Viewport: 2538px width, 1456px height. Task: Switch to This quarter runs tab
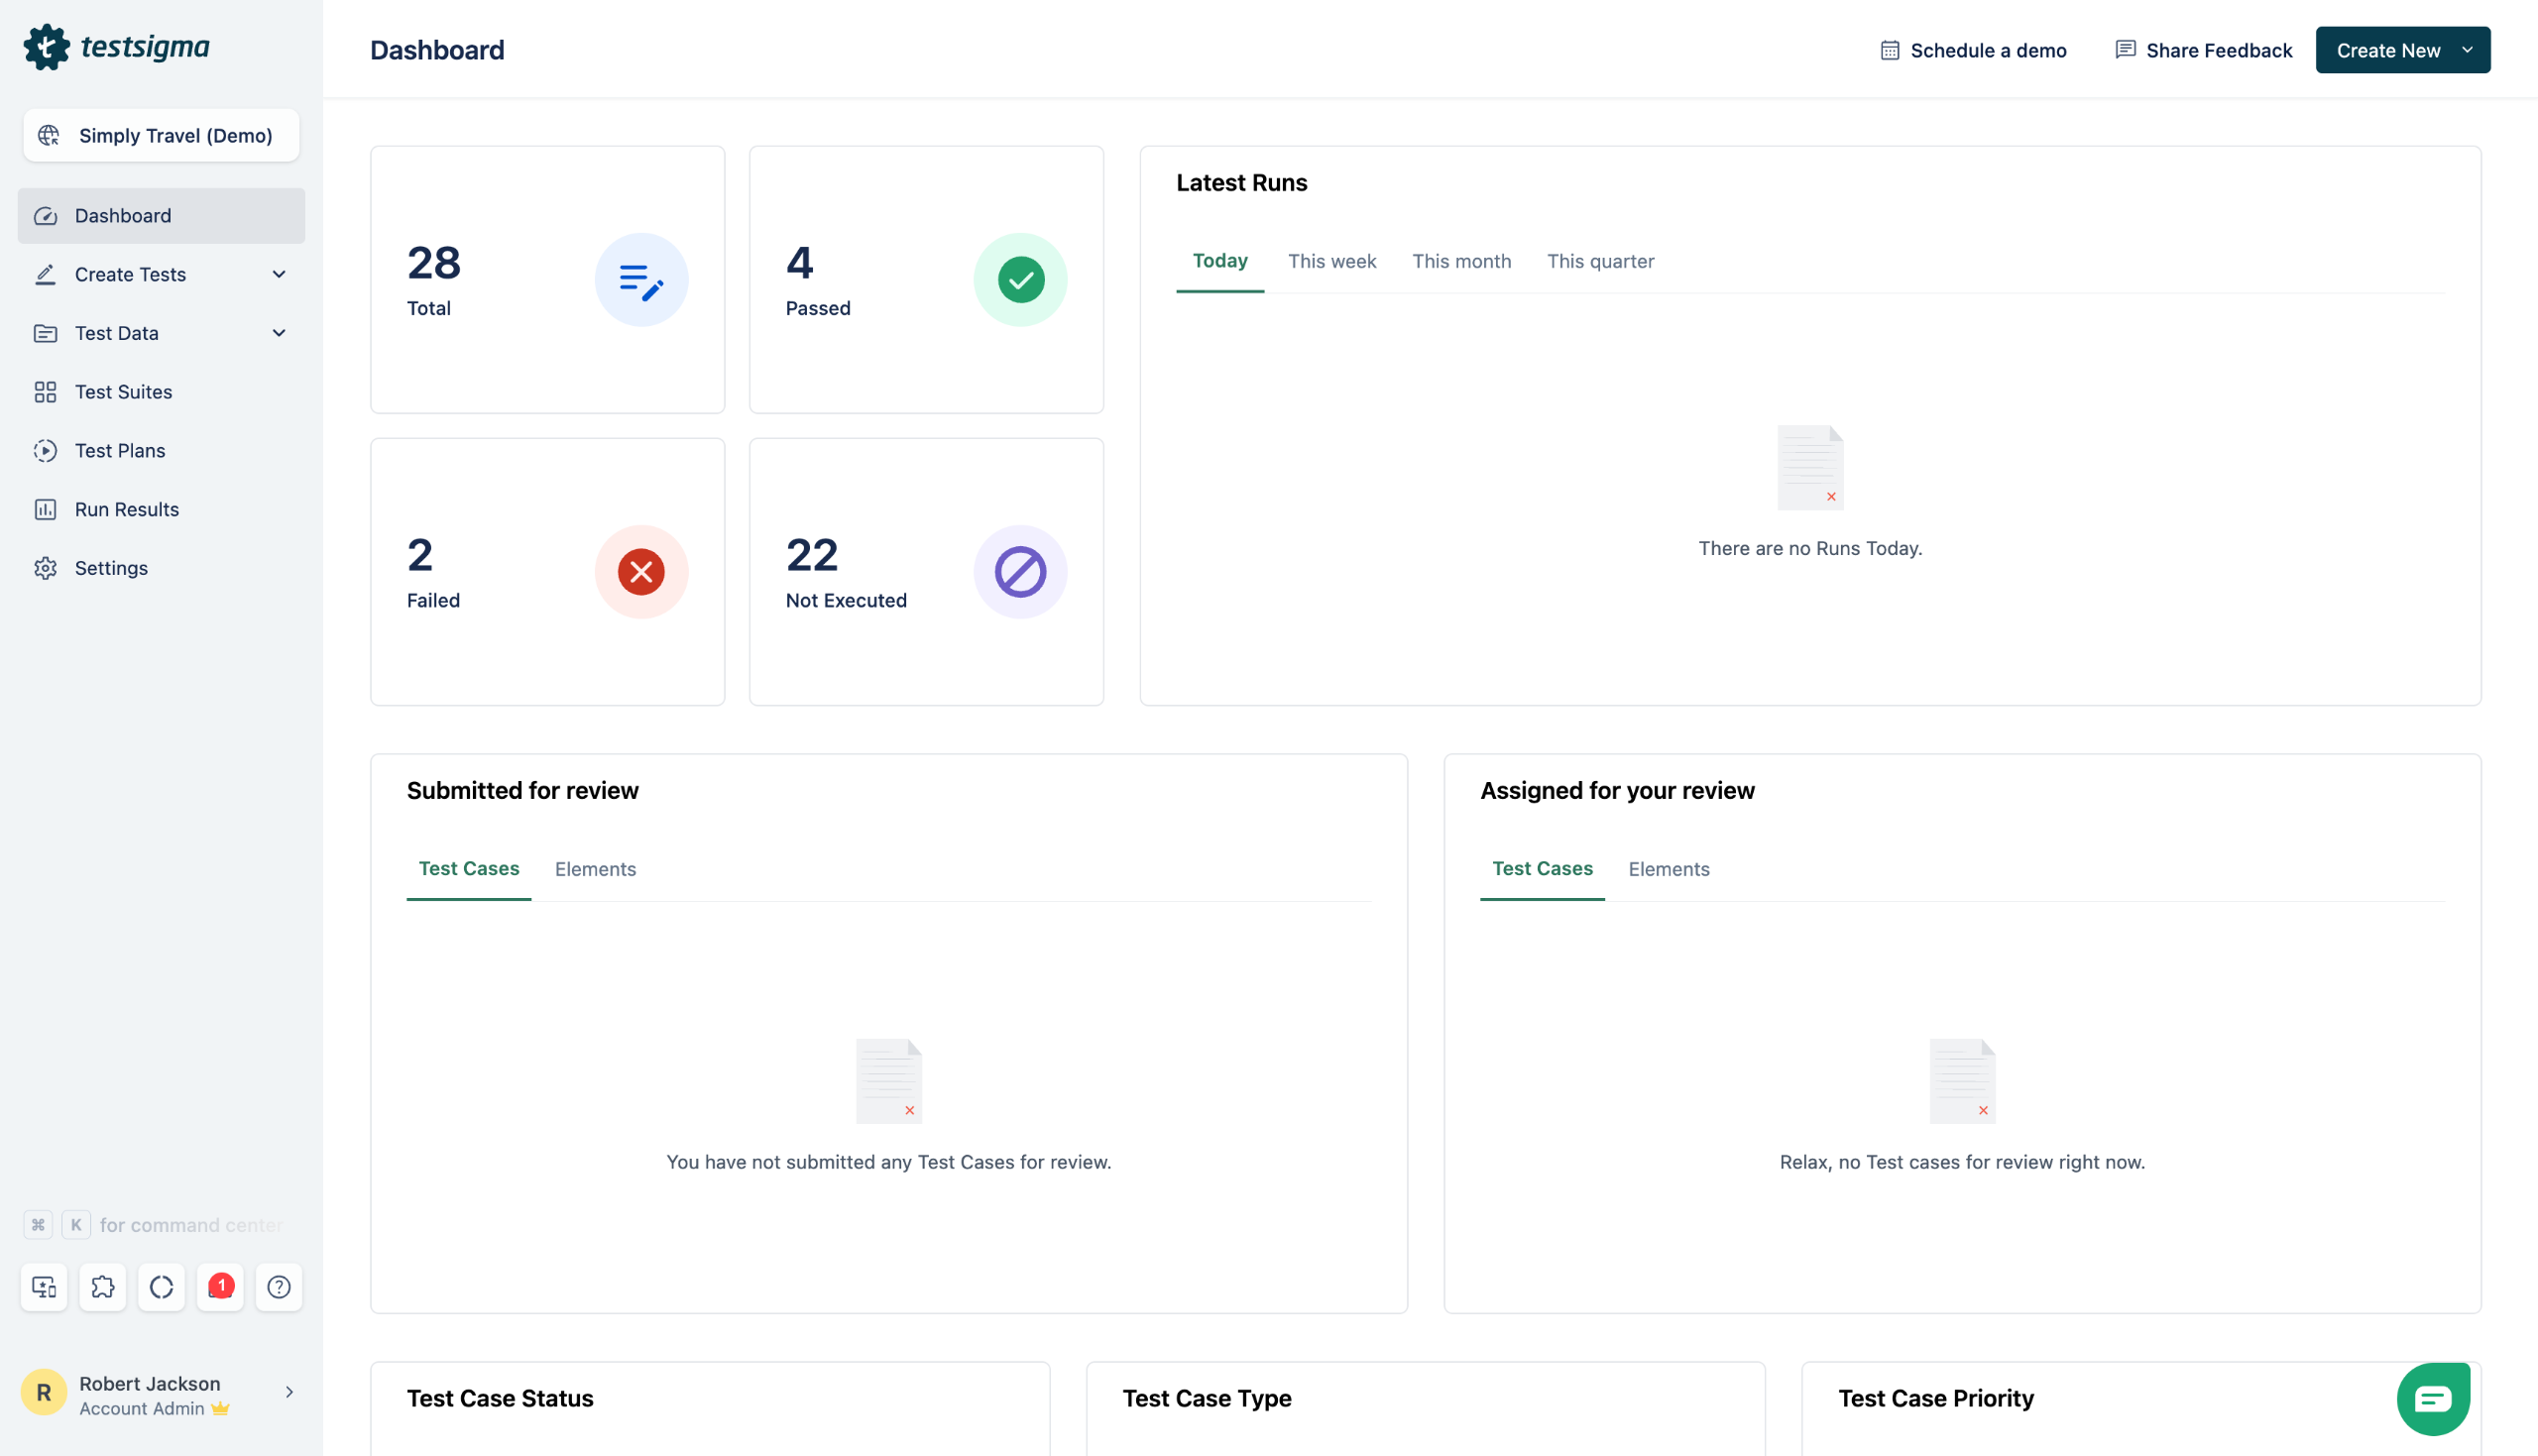1599,261
